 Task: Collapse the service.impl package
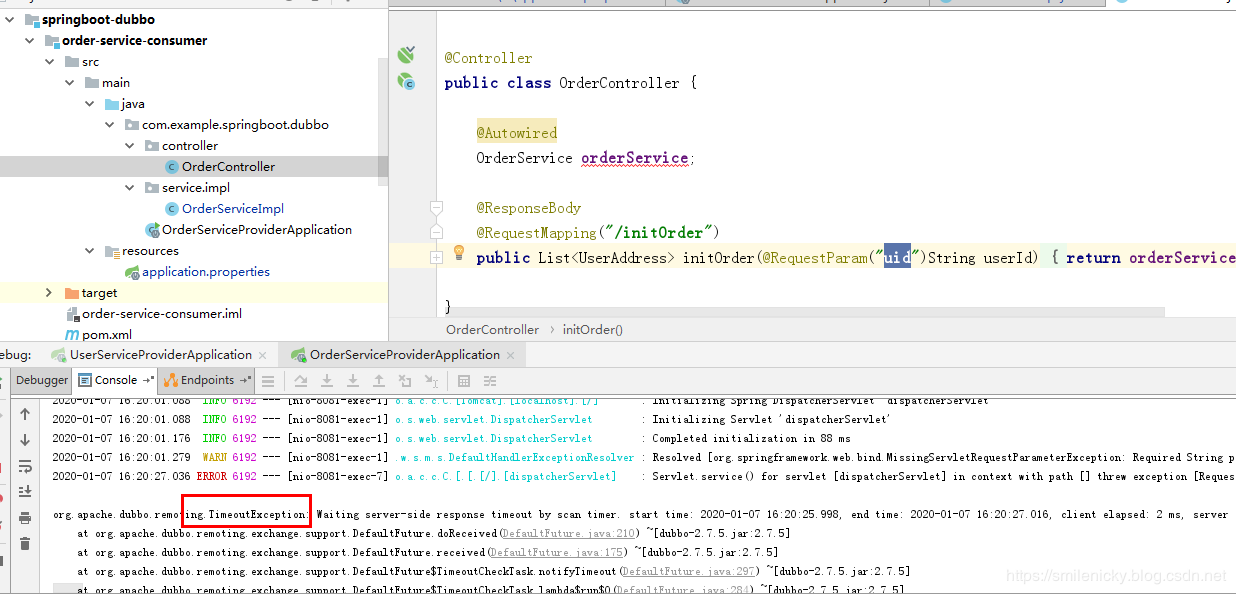129,187
